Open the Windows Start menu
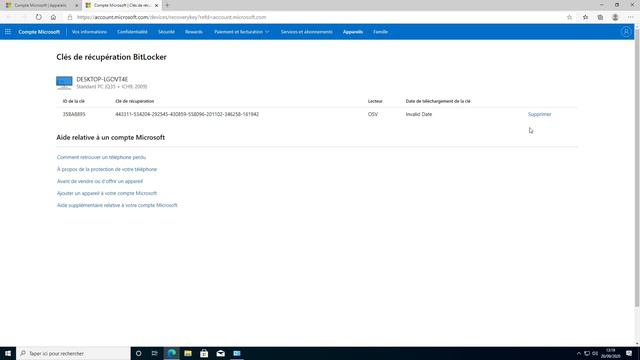The height and width of the screenshot is (360, 640). (x=8, y=353)
